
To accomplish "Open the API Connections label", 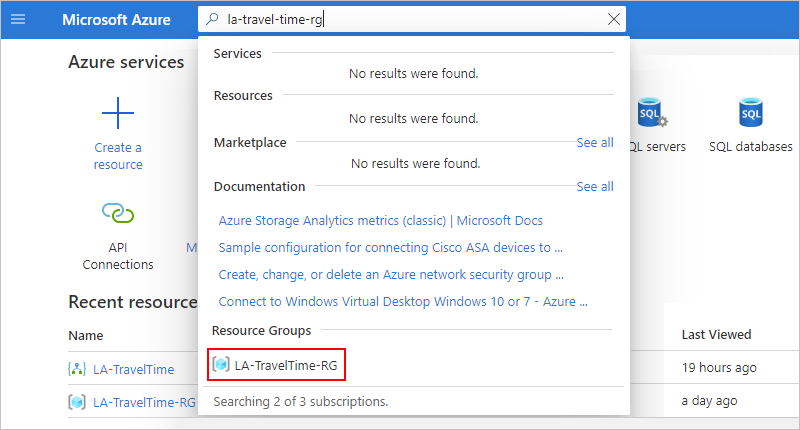I will 118,256.
